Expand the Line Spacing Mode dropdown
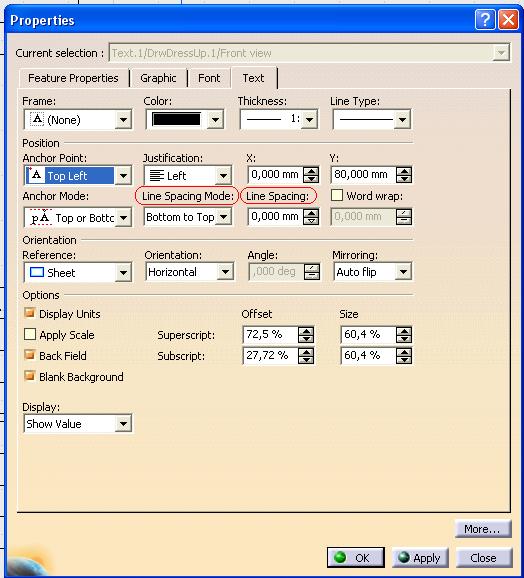The image size is (524, 578). point(224,217)
